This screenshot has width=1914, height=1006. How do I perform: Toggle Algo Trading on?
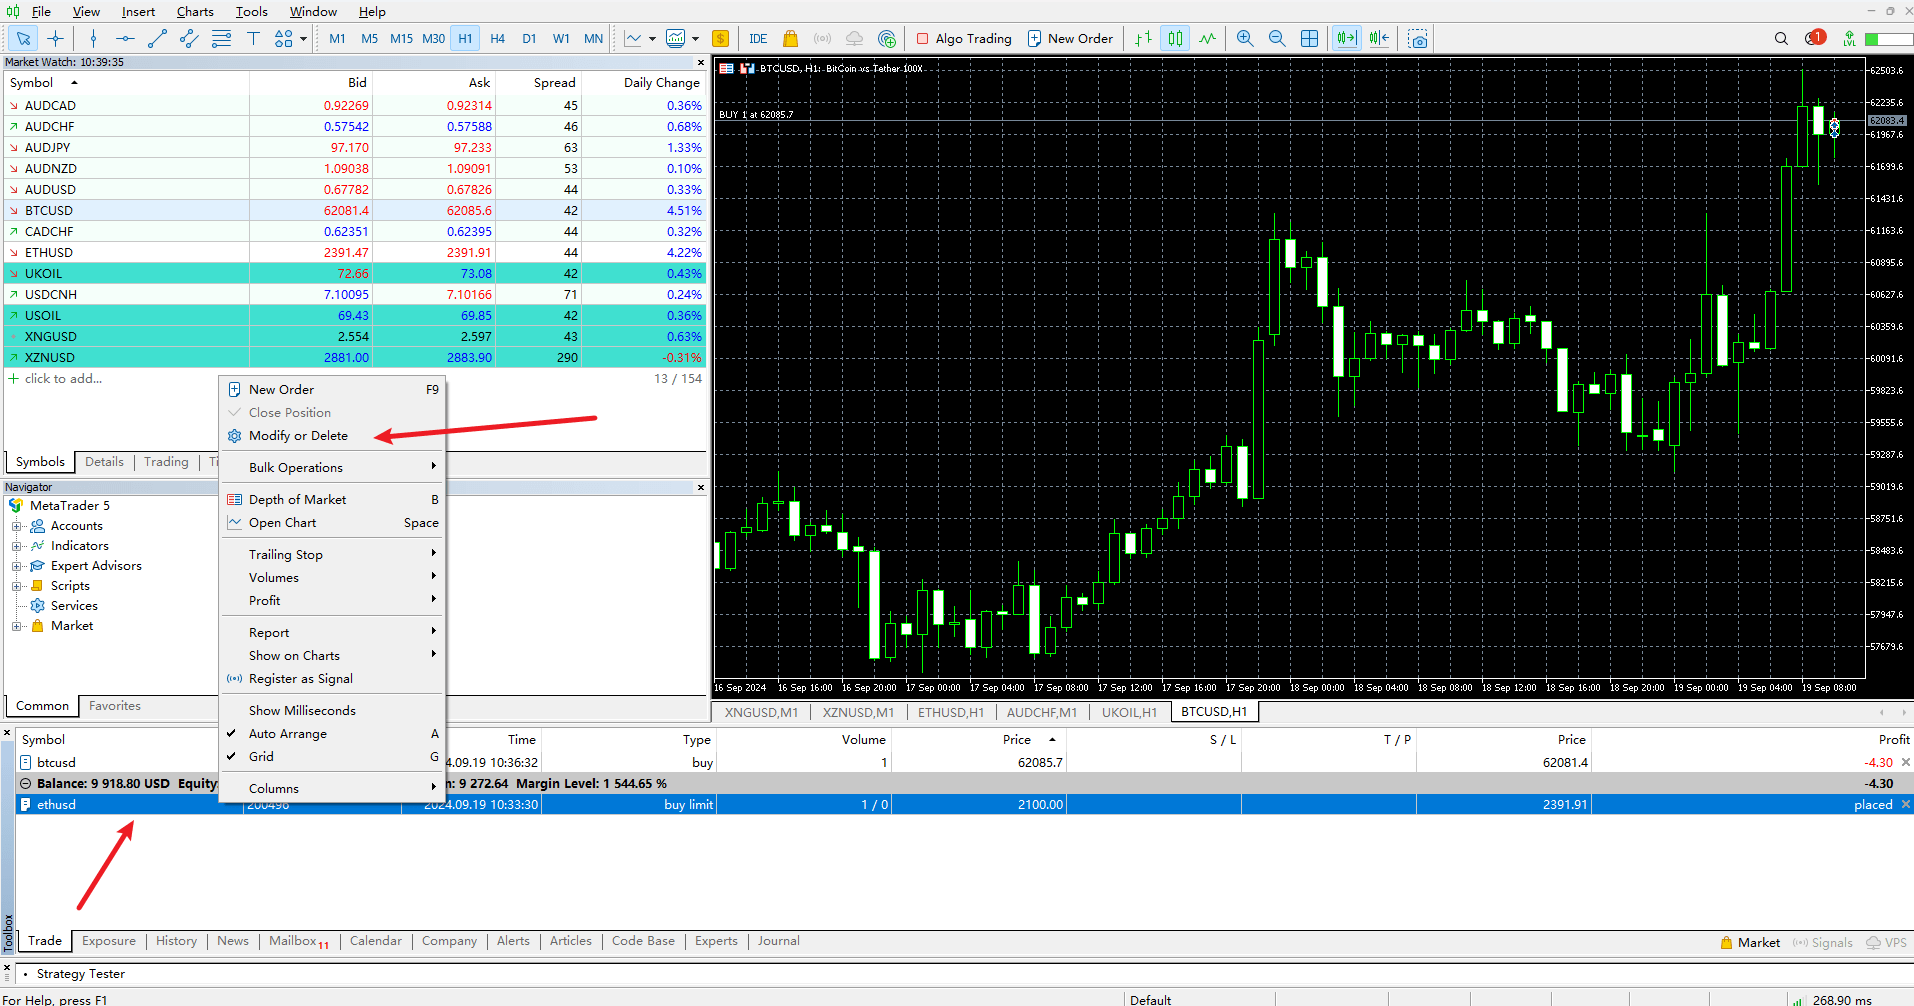(x=964, y=39)
